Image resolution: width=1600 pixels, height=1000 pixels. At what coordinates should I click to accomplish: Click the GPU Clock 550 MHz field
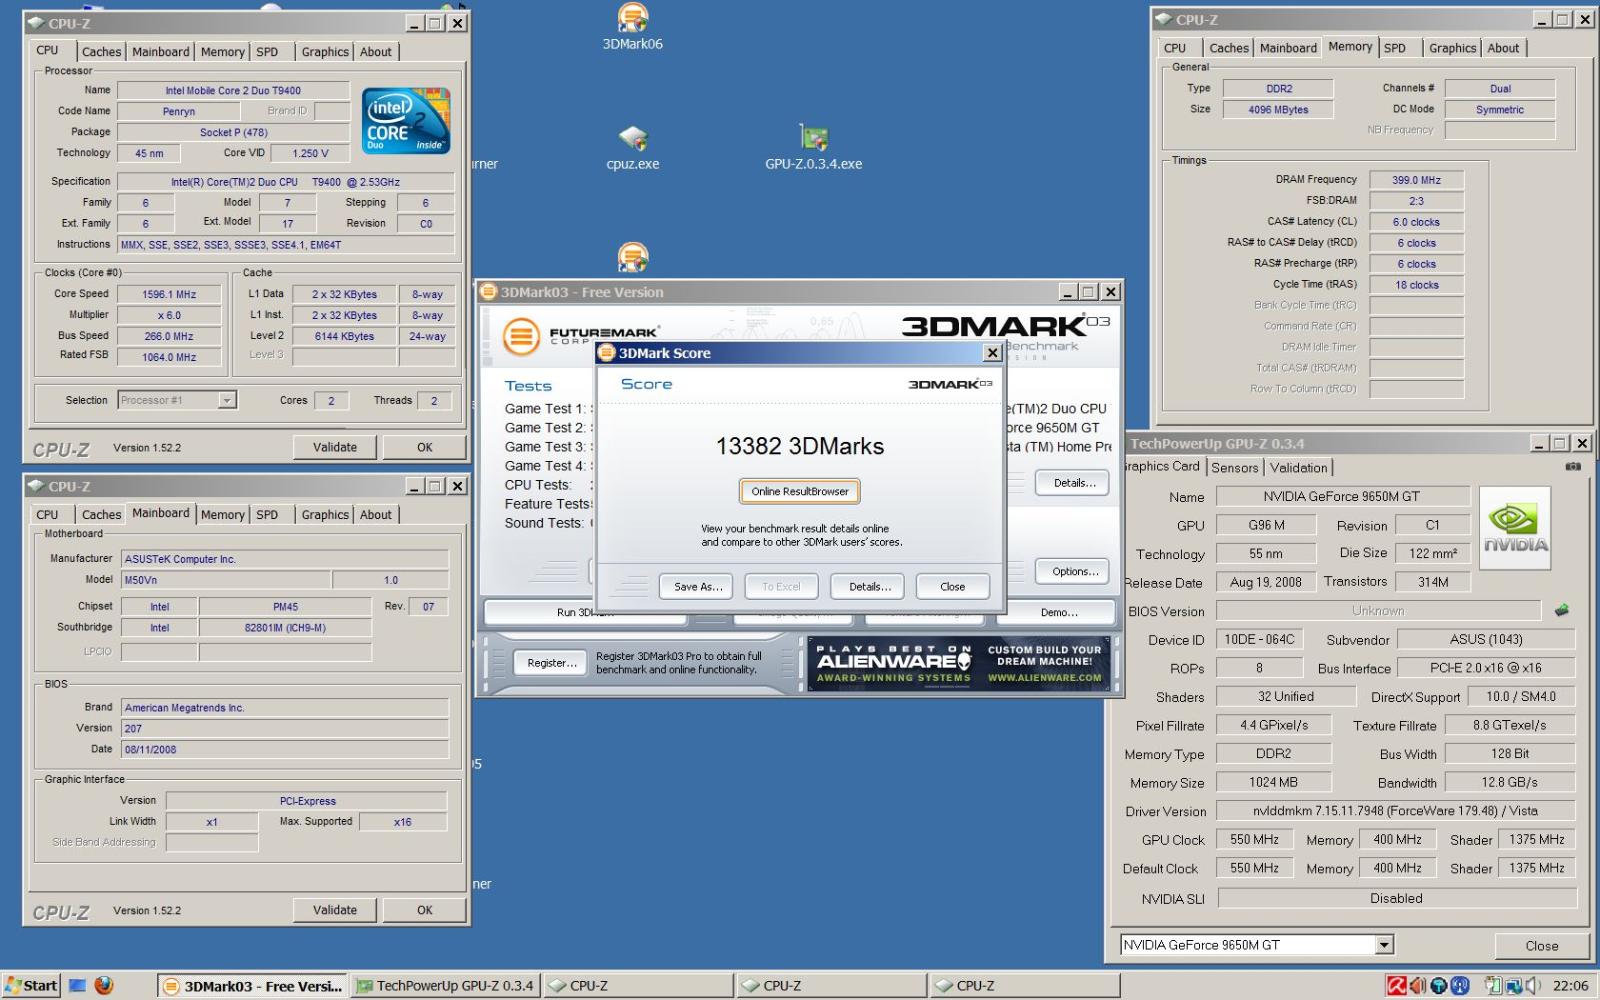point(1254,840)
